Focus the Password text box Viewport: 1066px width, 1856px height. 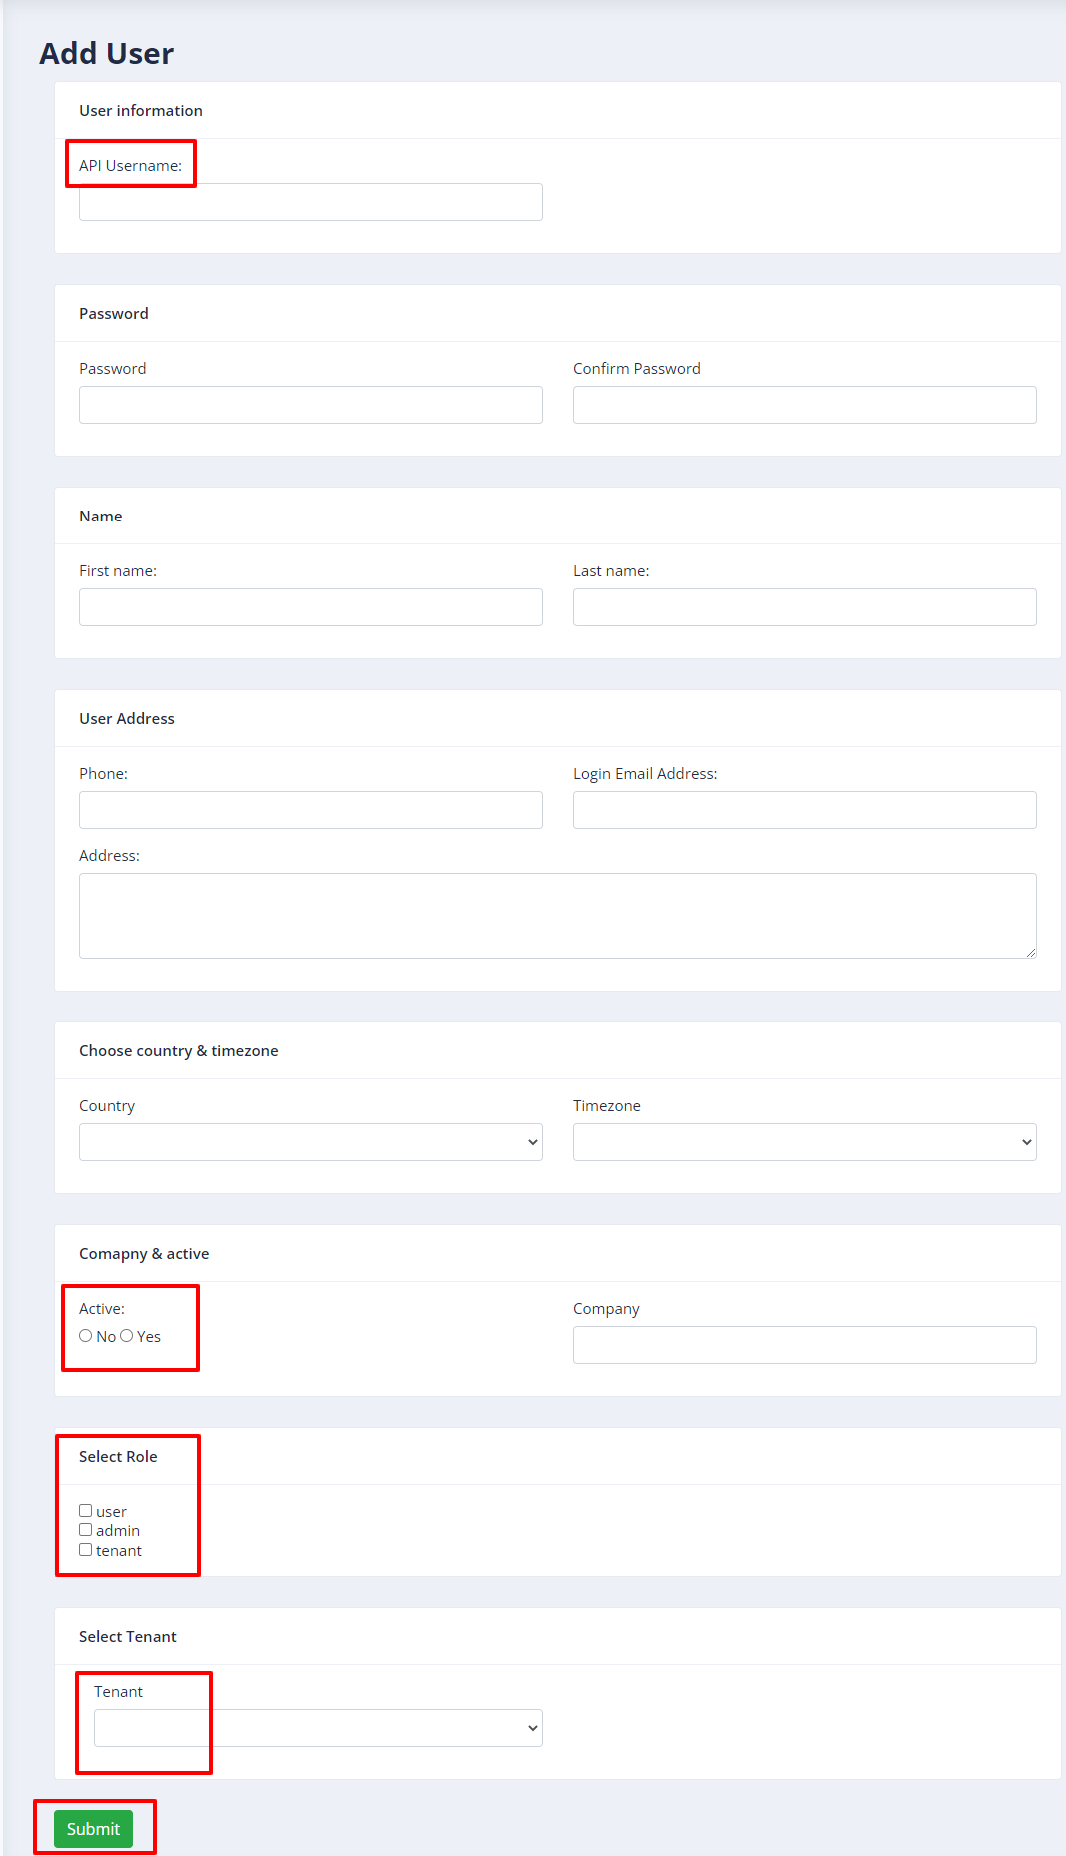pos(310,405)
